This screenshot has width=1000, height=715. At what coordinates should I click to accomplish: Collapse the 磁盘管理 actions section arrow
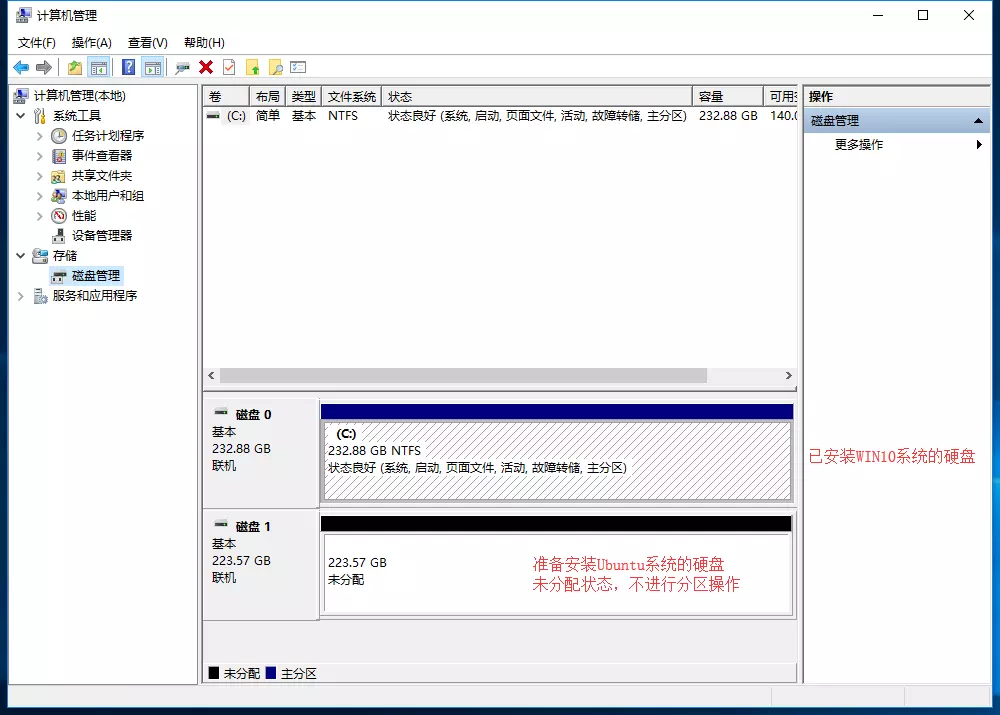pyautogui.click(x=978, y=121)
